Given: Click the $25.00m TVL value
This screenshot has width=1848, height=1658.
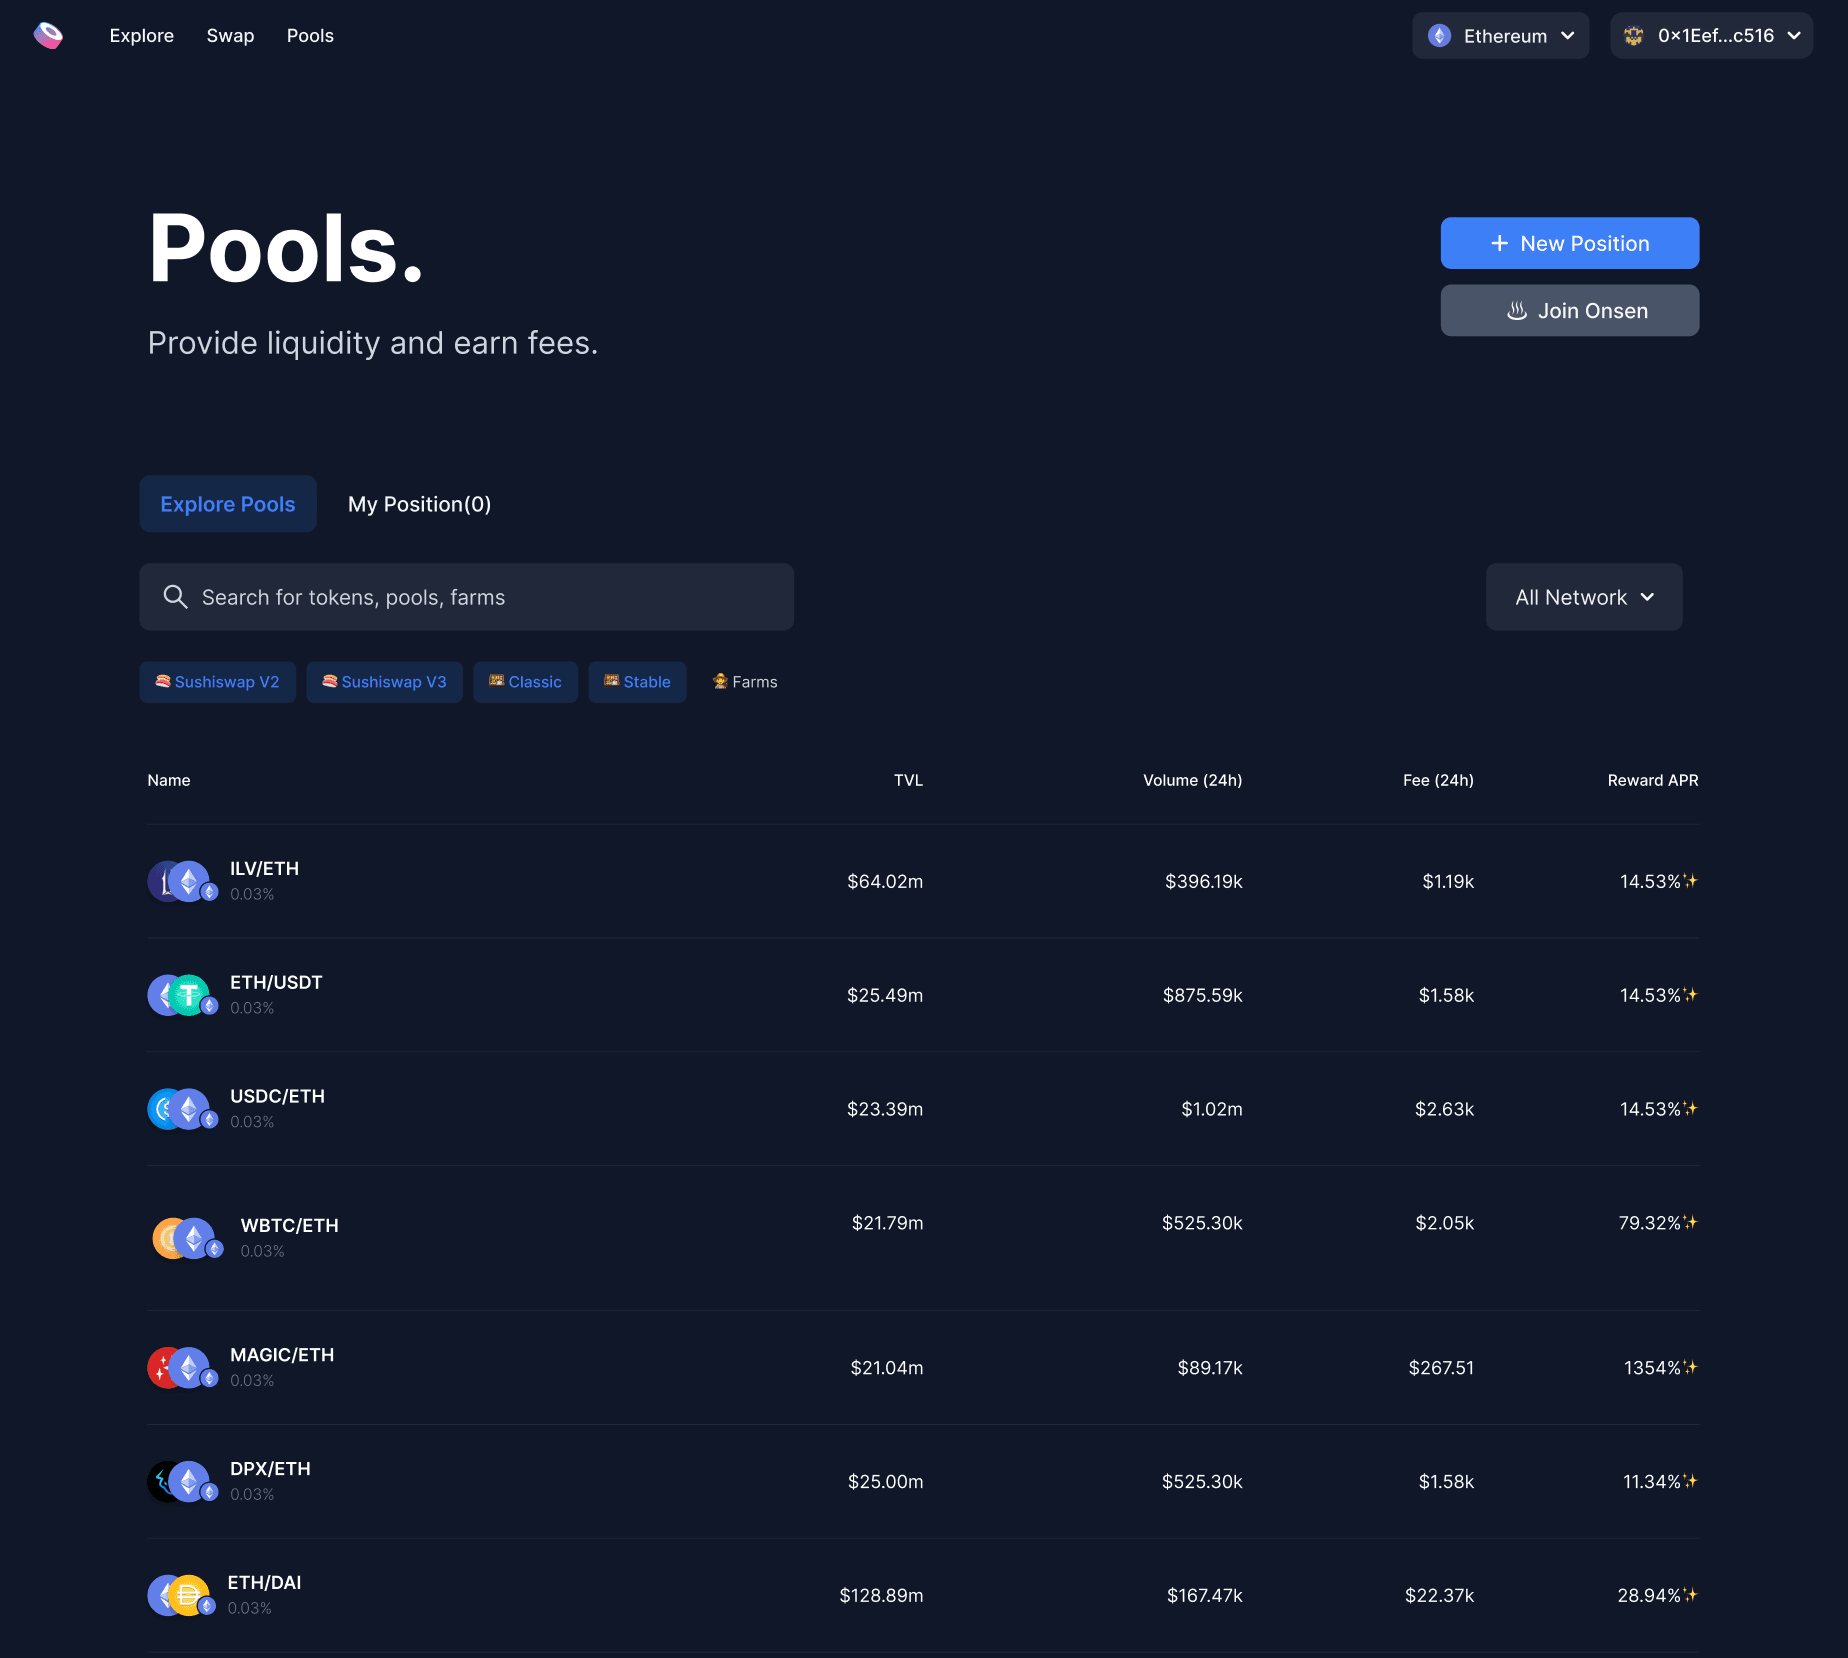Looking at the screenshot, I should pyautogui.click(x=885, y=1481).
